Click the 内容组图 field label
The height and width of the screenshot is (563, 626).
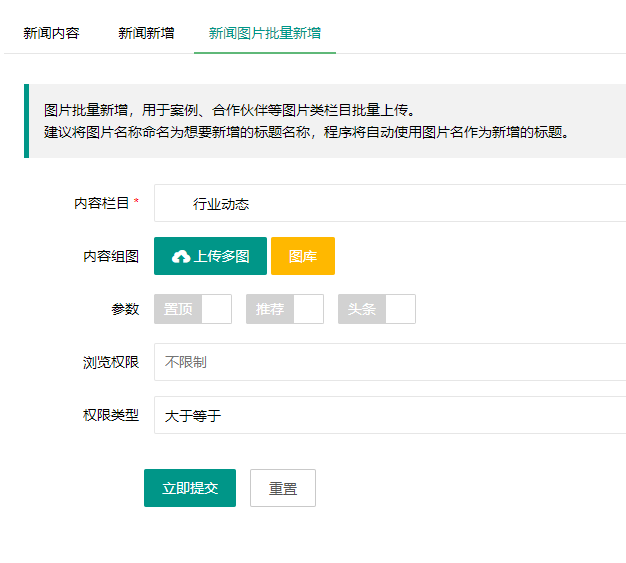pos(110,257)
